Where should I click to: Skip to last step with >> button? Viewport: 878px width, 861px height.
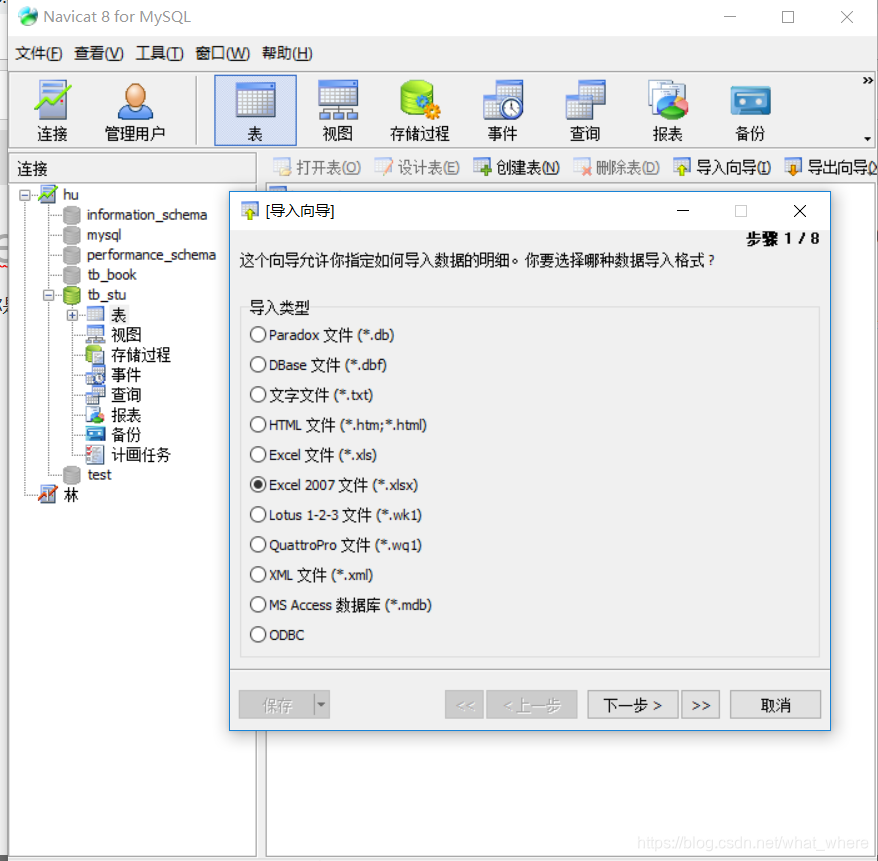(700, 704)
